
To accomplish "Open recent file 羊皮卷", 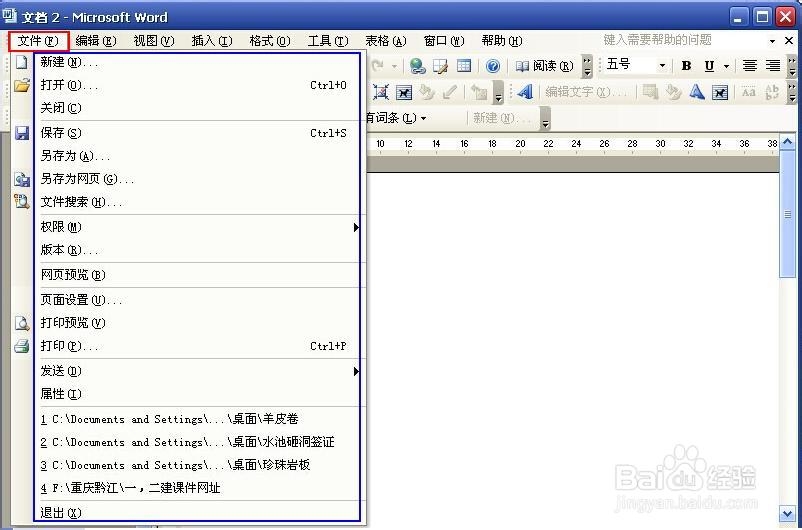I will pyautogui.click(x=197, y=419).
